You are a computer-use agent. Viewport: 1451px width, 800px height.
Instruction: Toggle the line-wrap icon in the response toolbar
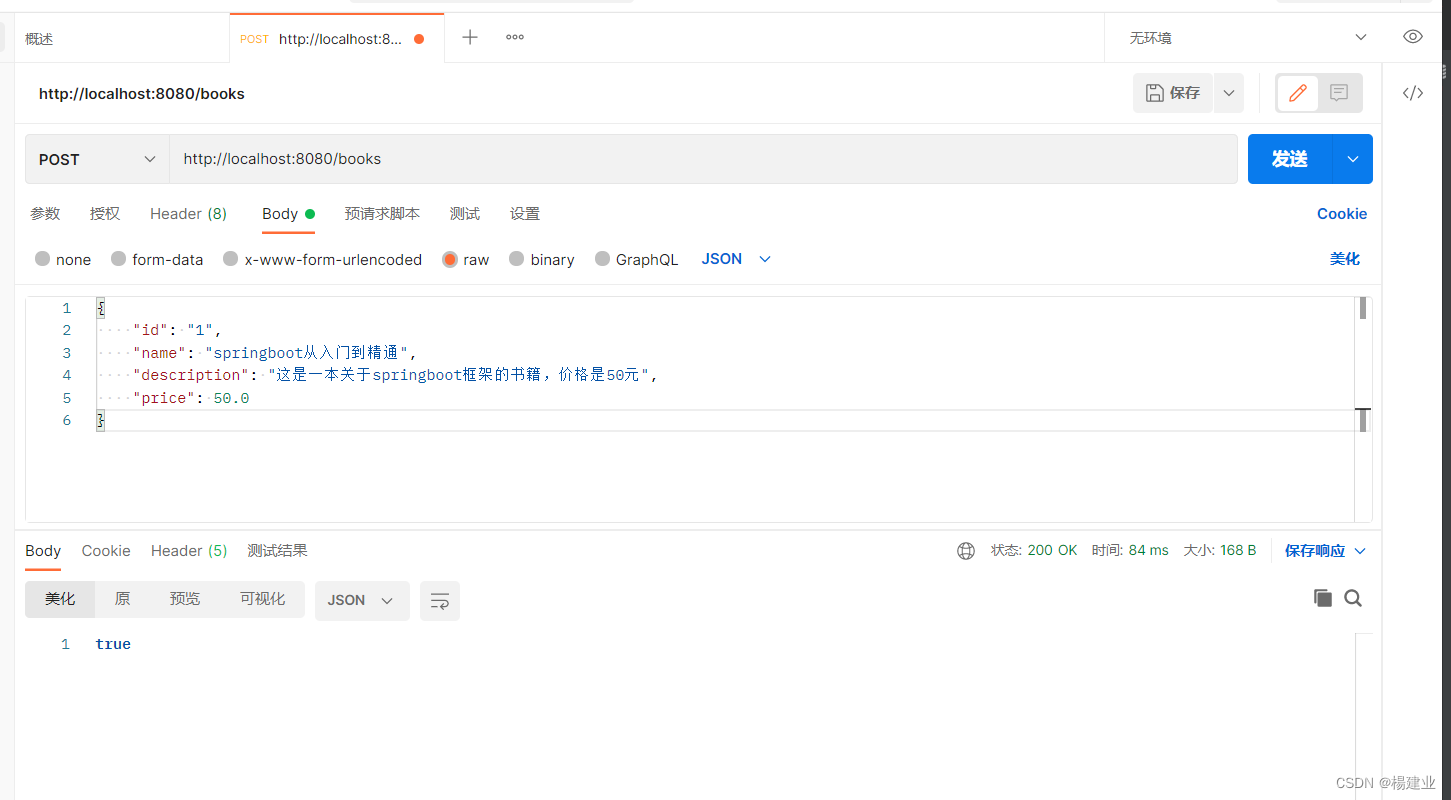point(440,600)
